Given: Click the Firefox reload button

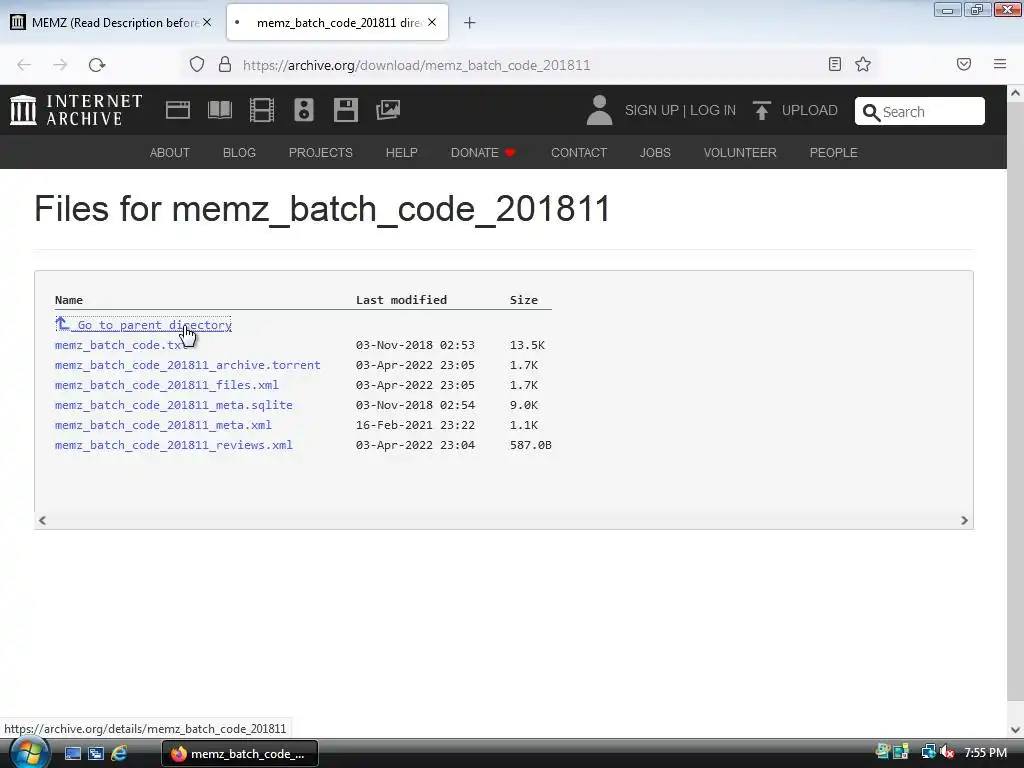Looking at the screenshot, I should pyautogui.click(x=97, y=65).
